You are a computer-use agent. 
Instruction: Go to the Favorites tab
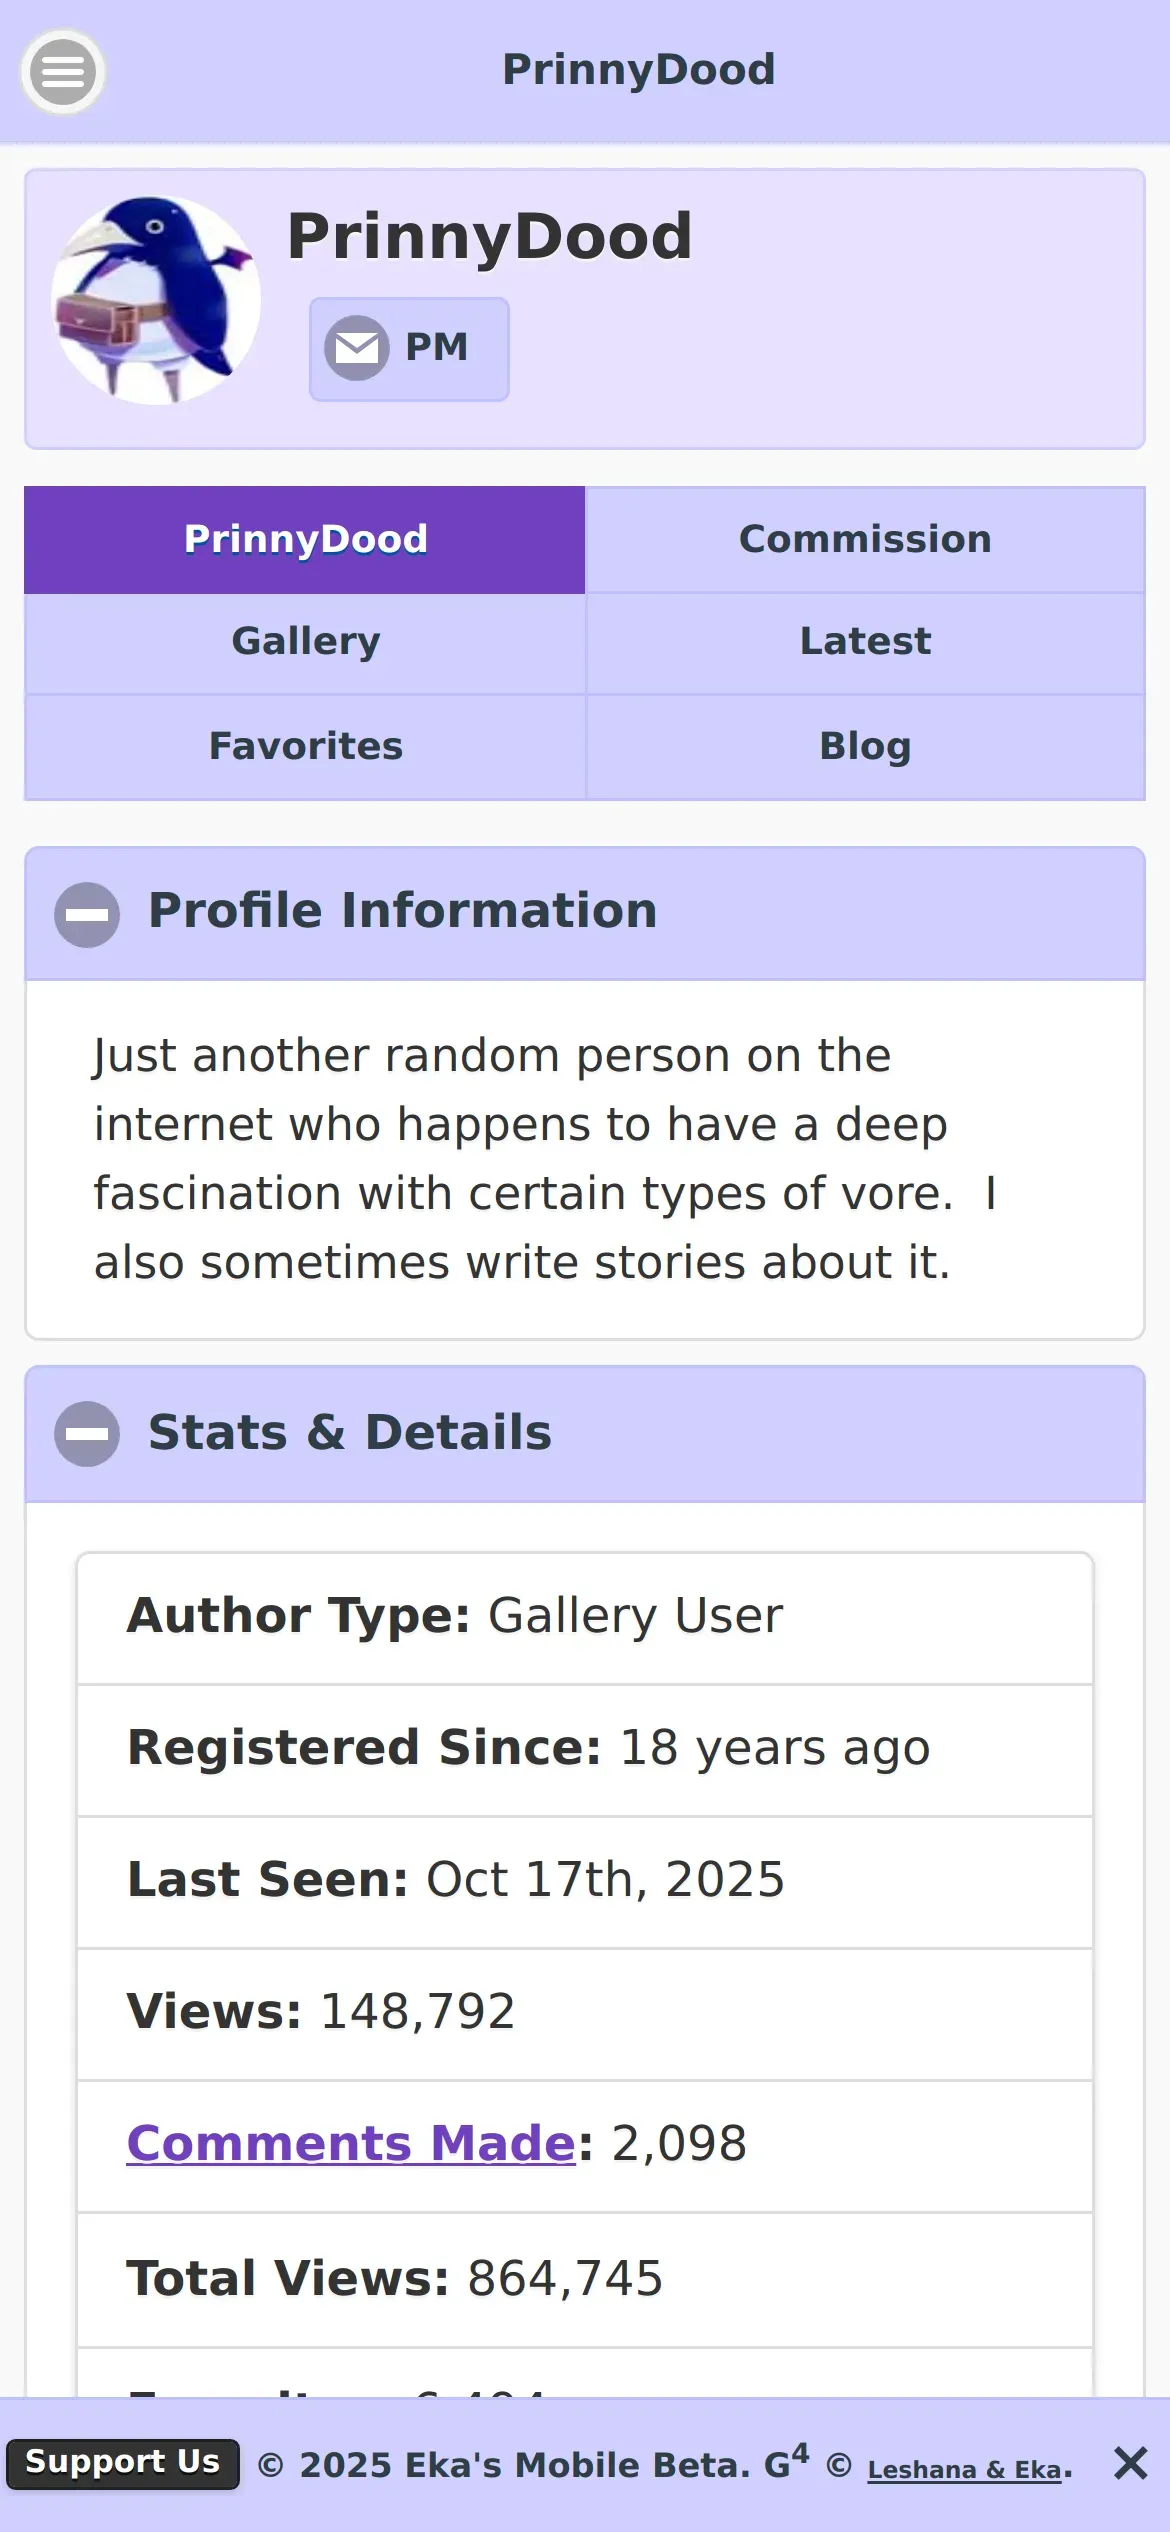[305, 746]
